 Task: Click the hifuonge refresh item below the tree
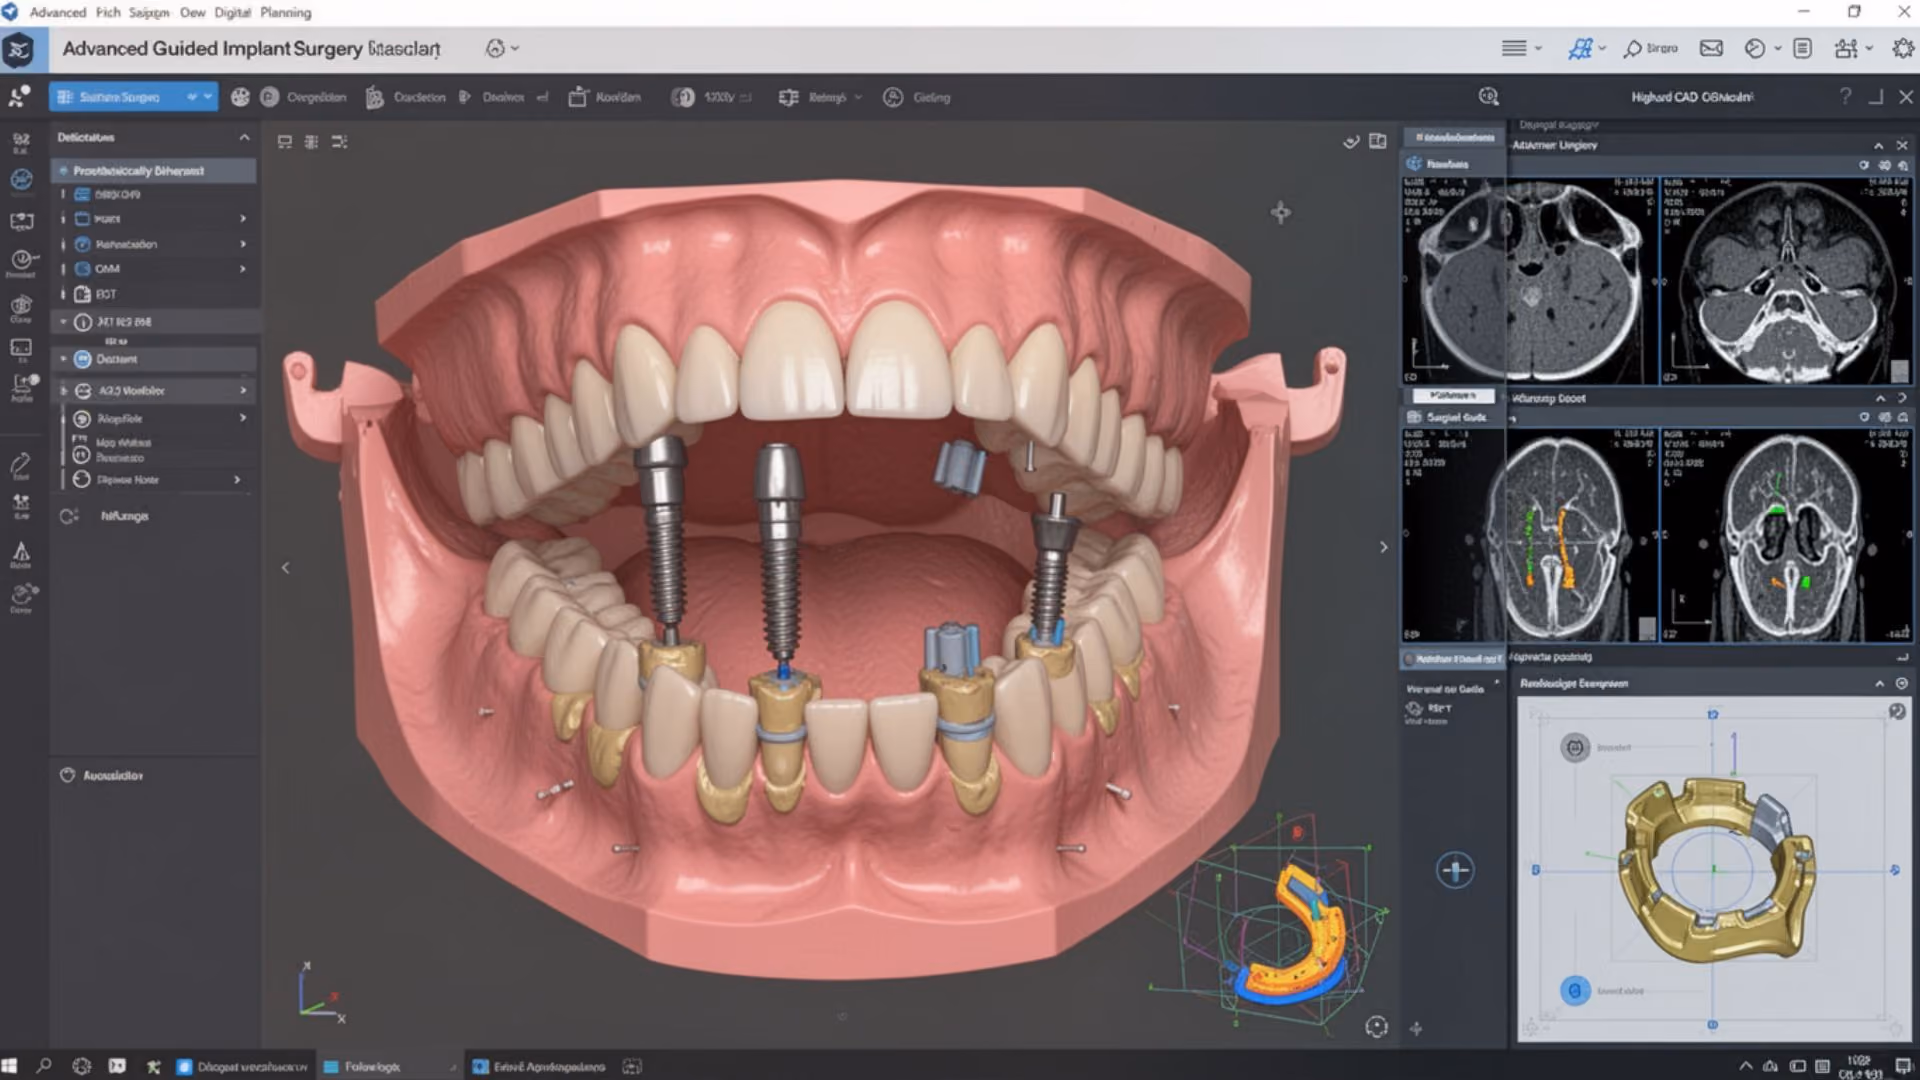point(104,516)
